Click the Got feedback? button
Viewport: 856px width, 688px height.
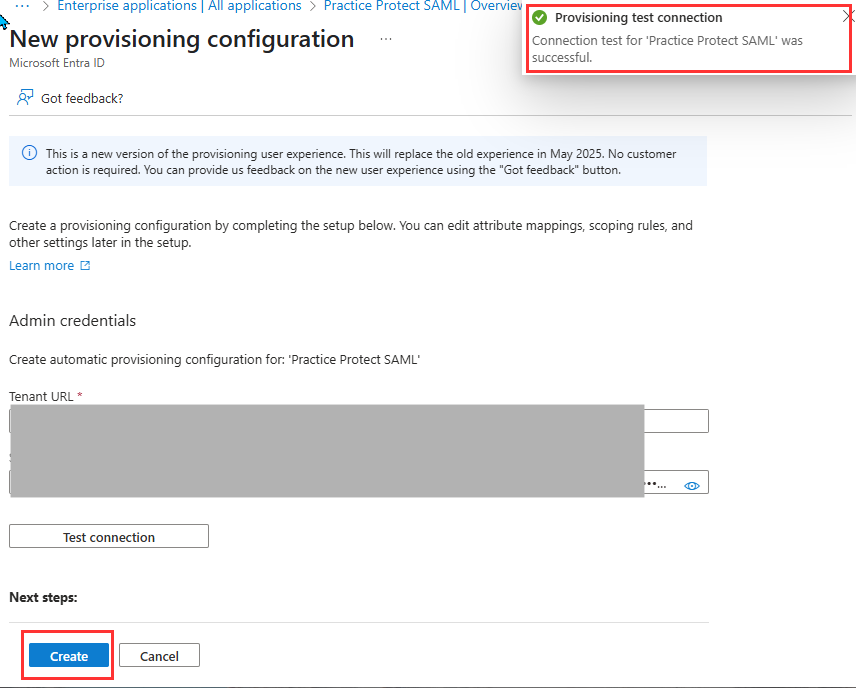(x=71, y=98)
